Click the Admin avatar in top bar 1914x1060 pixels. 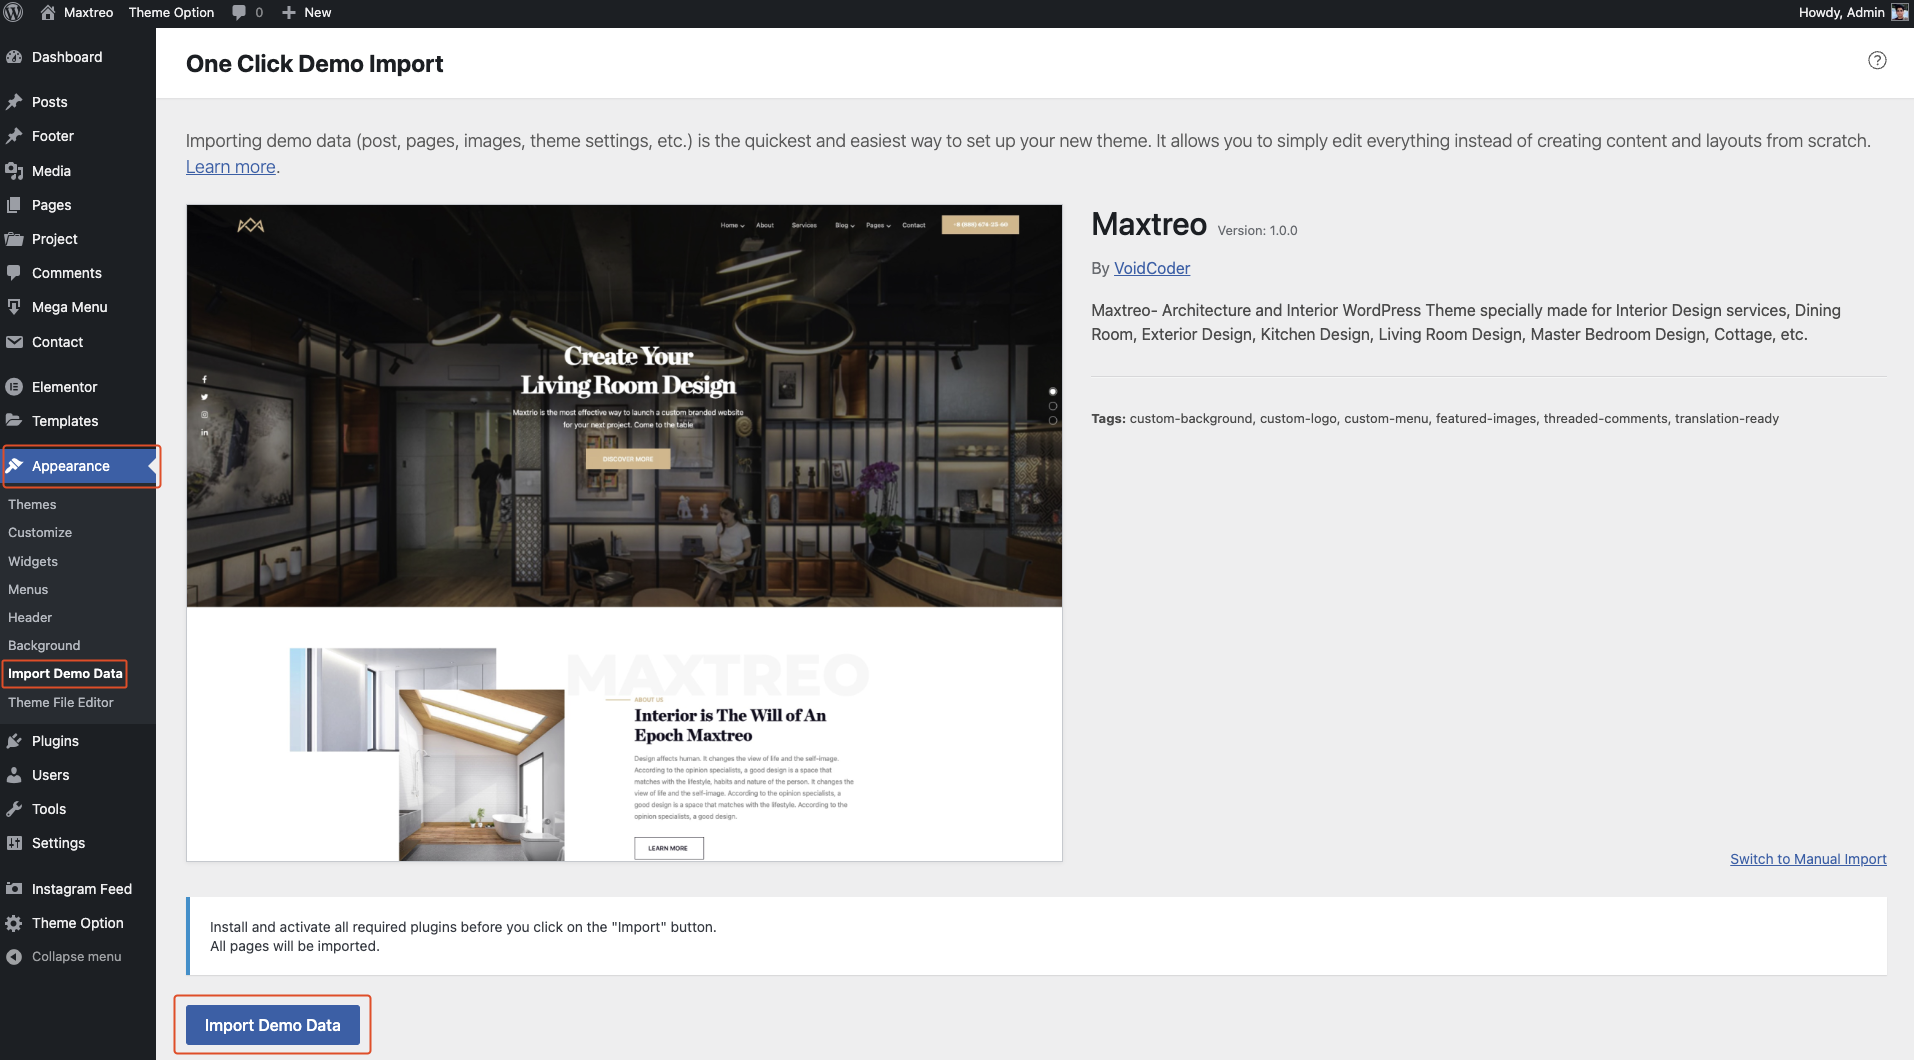click(1899, 12)
